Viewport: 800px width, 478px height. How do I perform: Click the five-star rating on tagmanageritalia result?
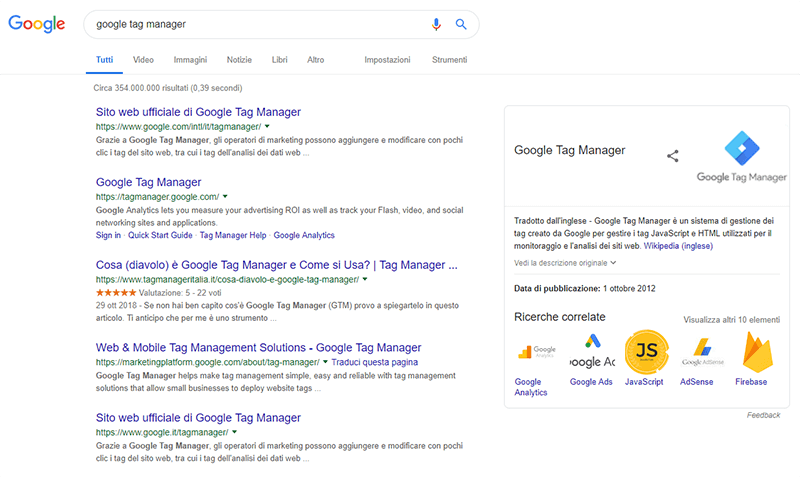point(116,293)
